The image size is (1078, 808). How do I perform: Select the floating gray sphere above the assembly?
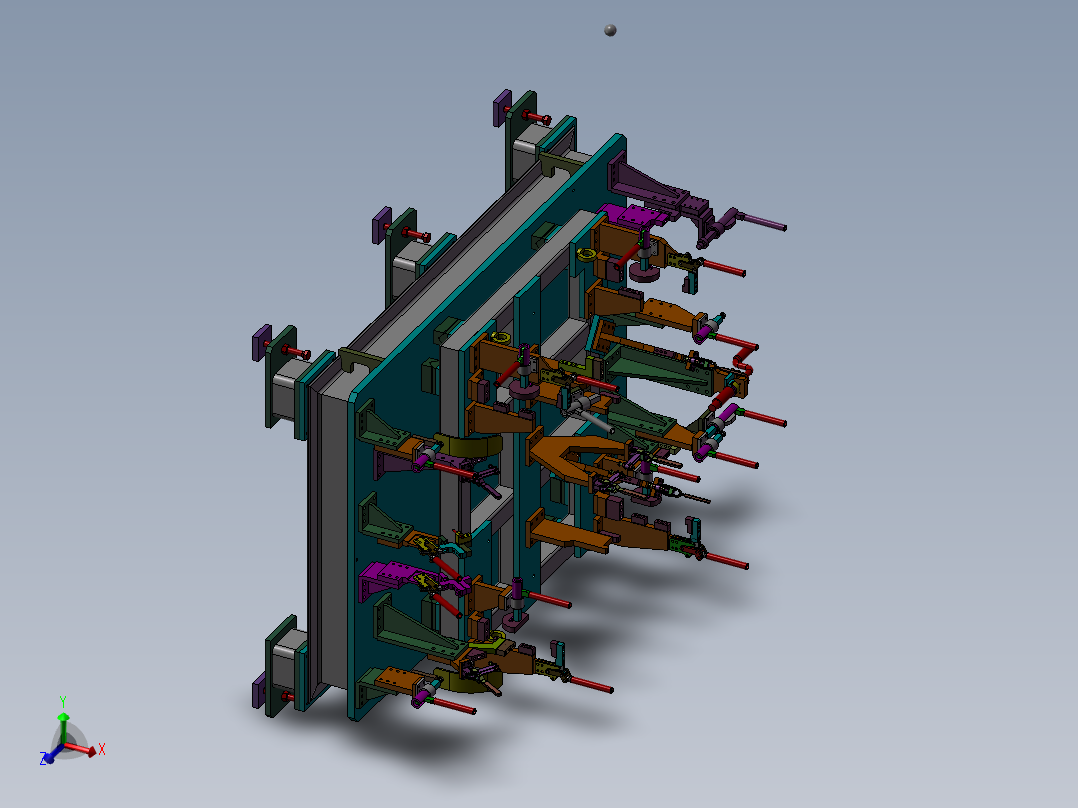point(610,30)
